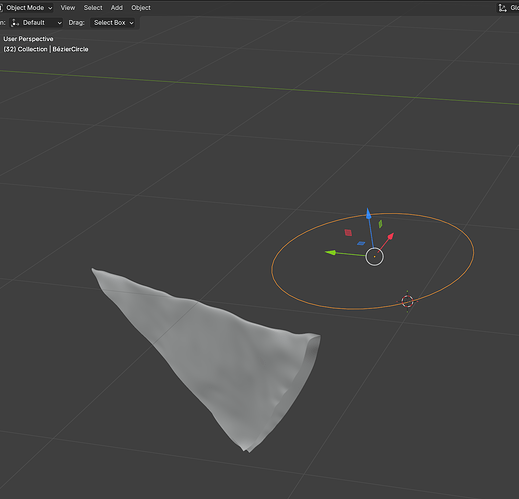The height and width of the screenshot is (499, 519).
Task: Open the Select Box drag dropdown
Action: [x=113, y=23]
